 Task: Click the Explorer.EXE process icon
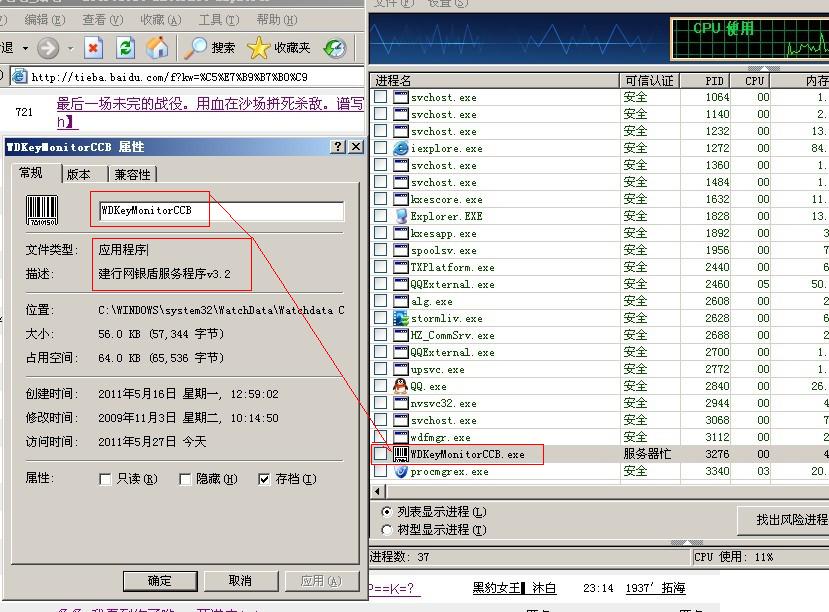click(x=401, y=216)
